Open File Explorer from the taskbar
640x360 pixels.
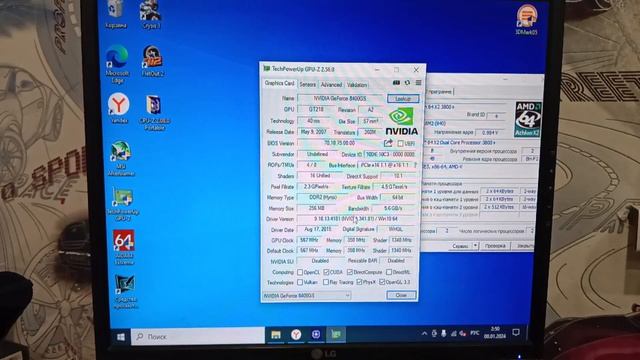276,335
